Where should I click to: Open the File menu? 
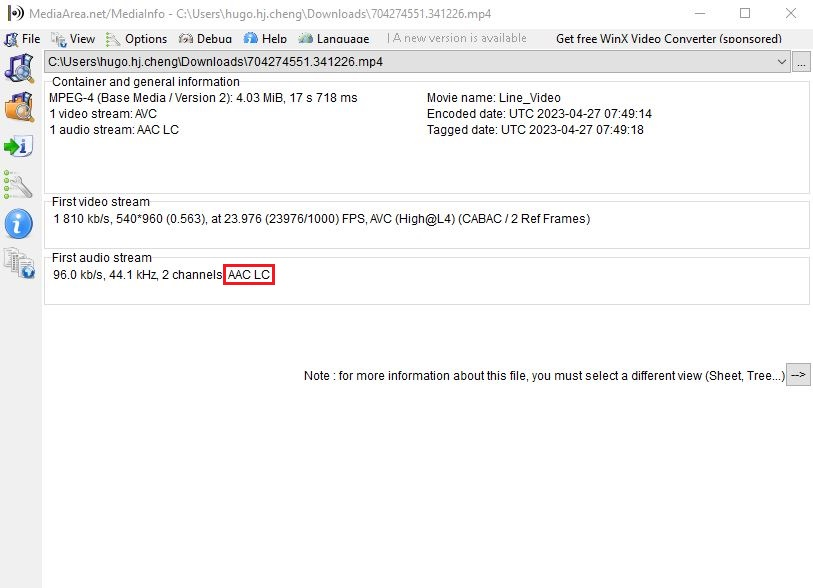22,39
